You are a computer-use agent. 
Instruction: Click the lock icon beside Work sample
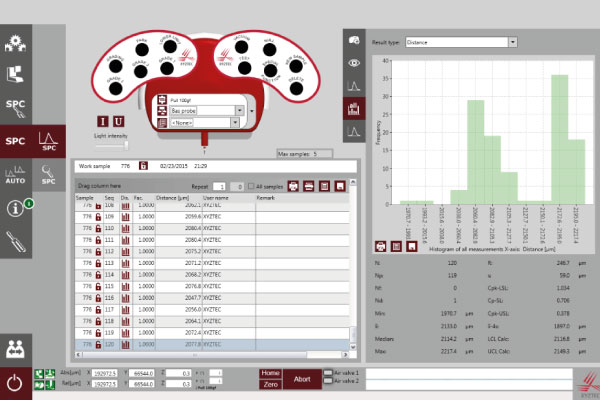coord(143,165)
